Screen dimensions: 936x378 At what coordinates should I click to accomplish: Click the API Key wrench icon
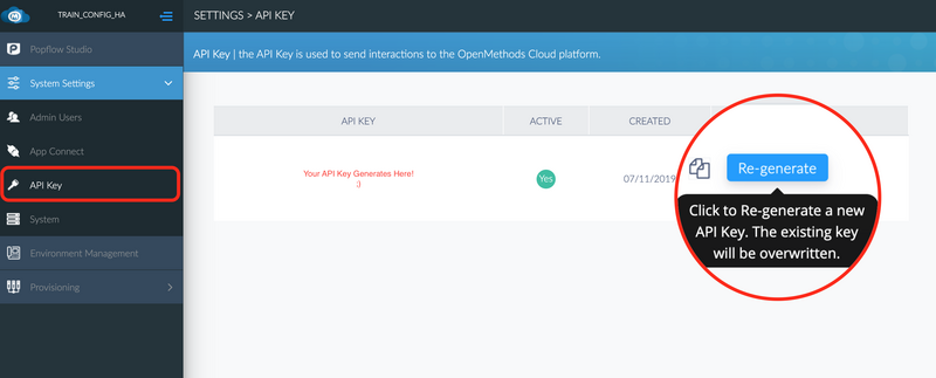[13, 185]
